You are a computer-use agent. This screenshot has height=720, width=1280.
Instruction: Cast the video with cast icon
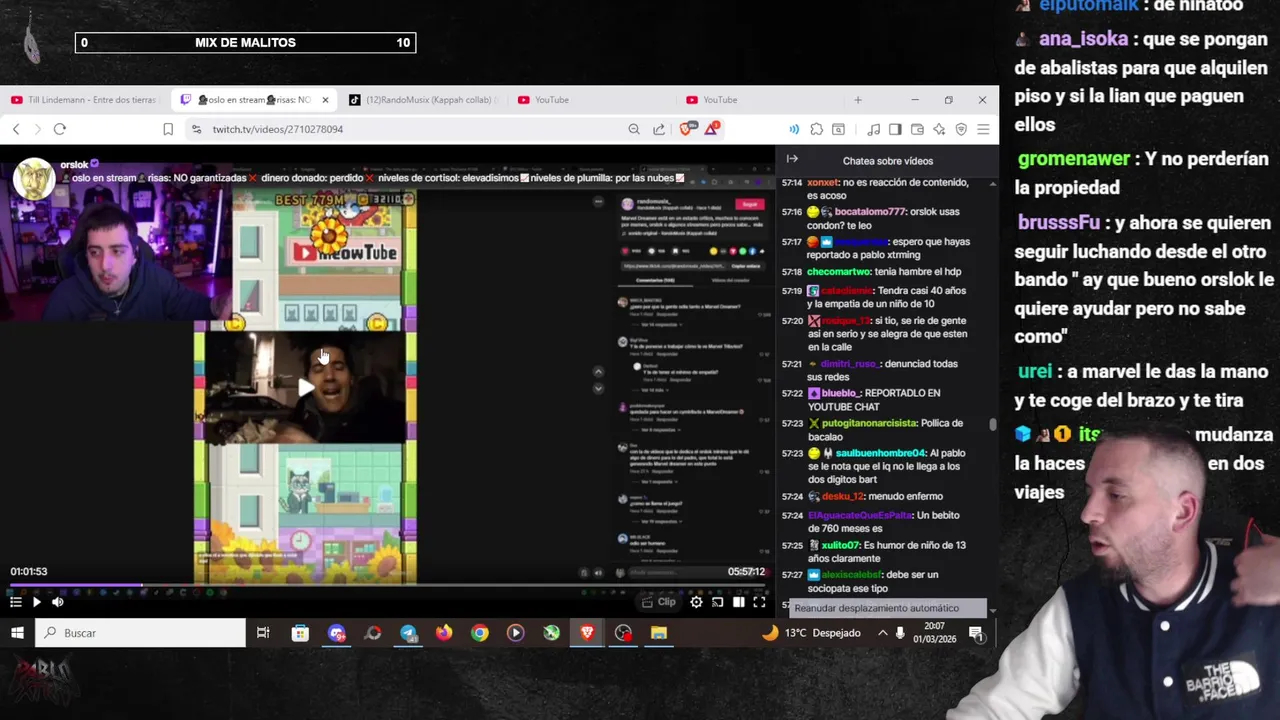coord(718,602)
